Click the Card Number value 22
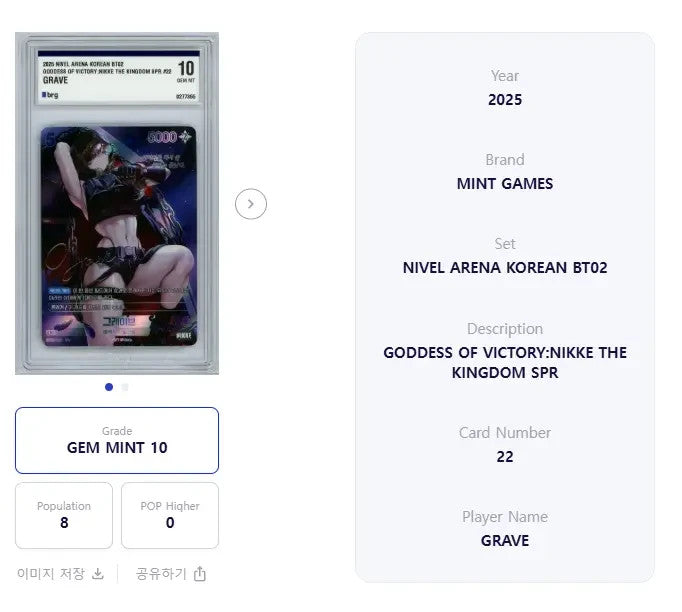 tap(505, 457)
